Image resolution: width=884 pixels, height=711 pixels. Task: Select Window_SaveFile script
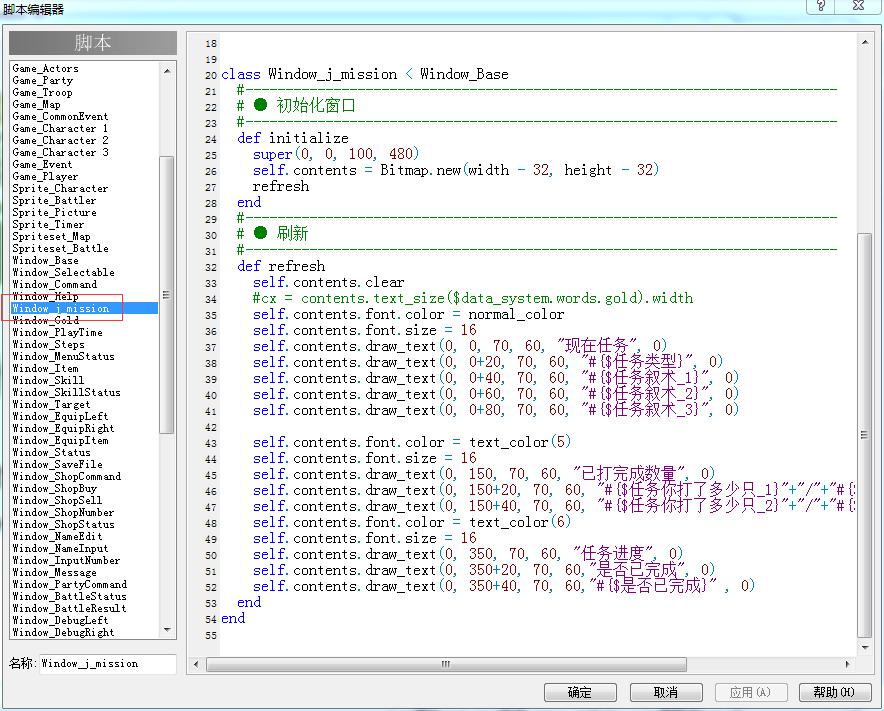(x=58, y=464)
